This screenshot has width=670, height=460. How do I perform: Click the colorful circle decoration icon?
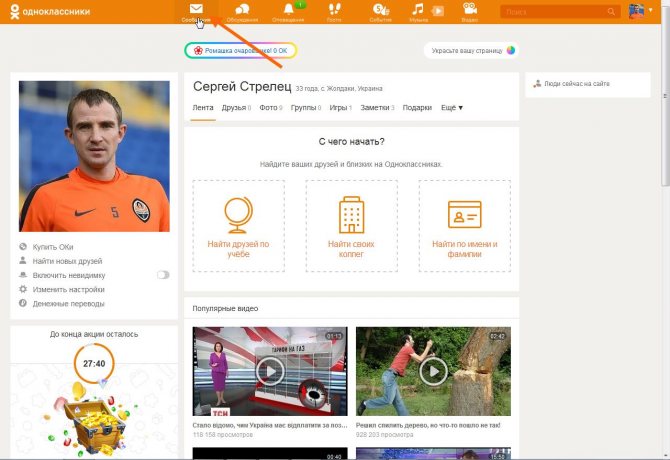(511, 50)
